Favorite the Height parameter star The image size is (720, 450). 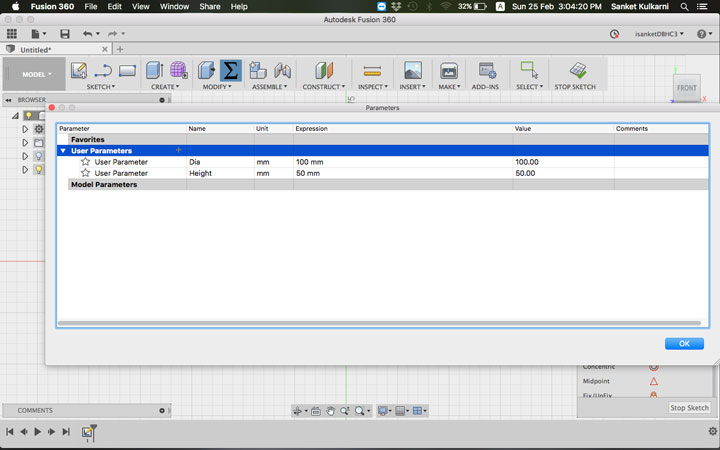[85, 173]
